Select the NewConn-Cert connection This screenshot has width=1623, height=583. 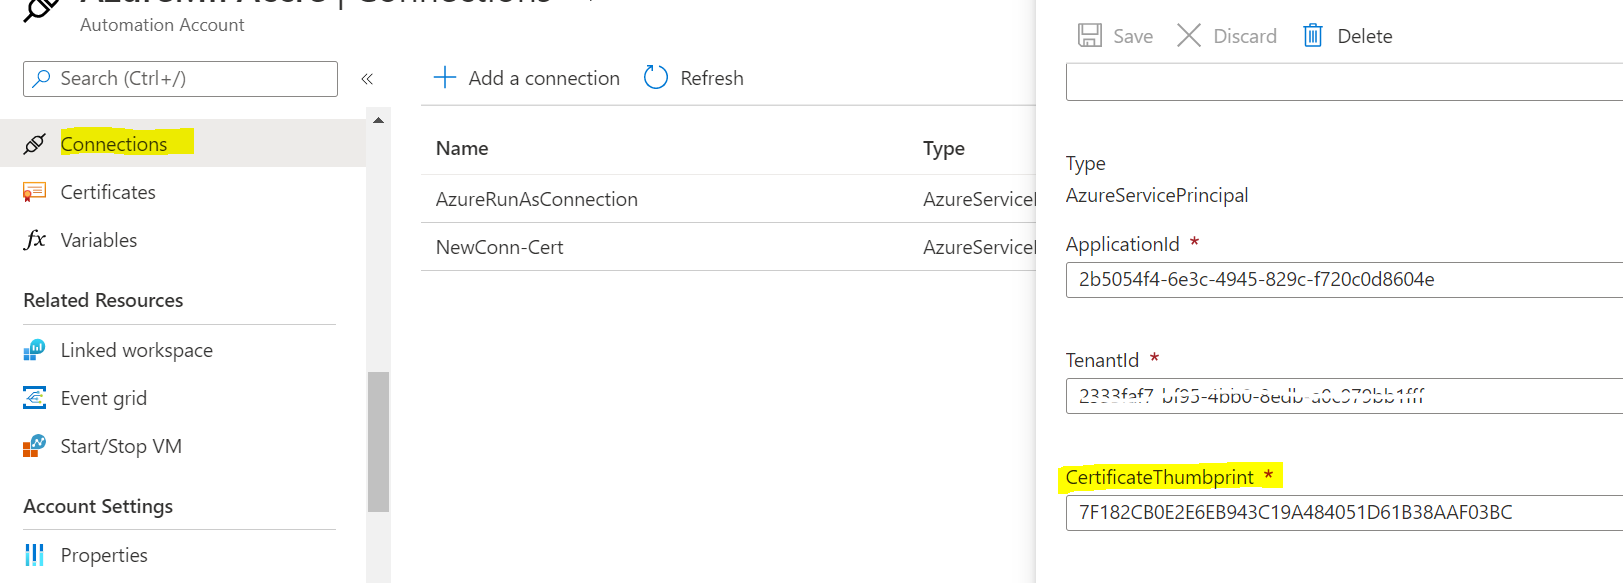499,247
